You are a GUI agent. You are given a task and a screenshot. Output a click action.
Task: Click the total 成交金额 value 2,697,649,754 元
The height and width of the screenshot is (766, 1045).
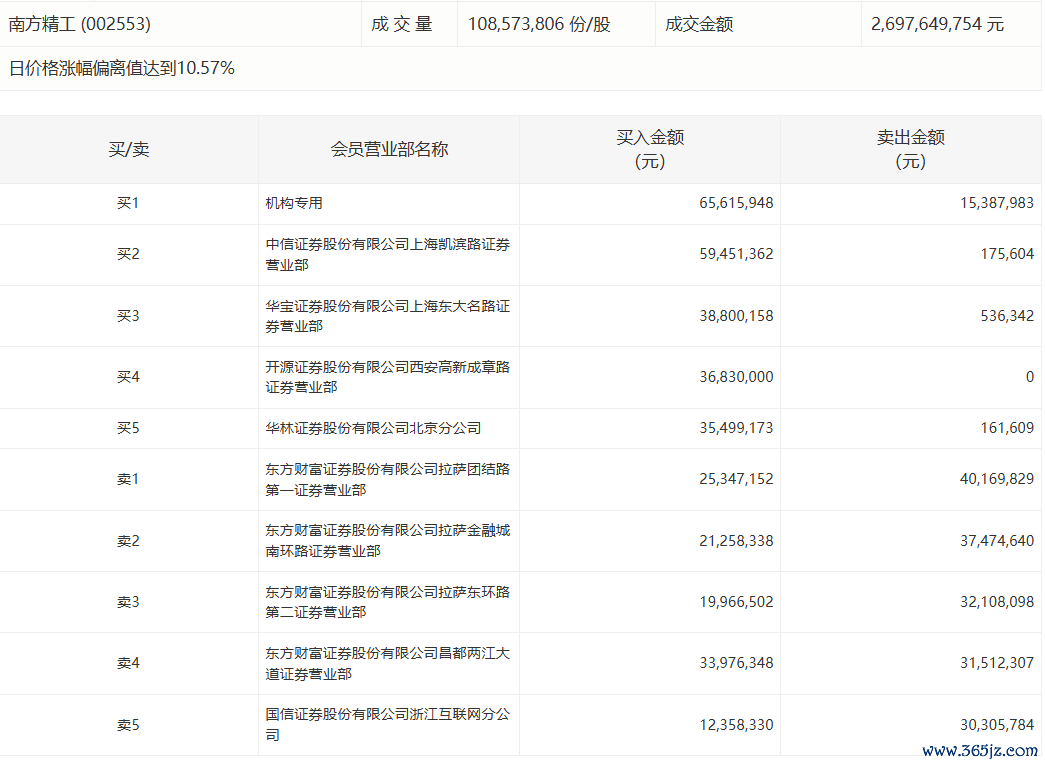(x=937, y=24)
